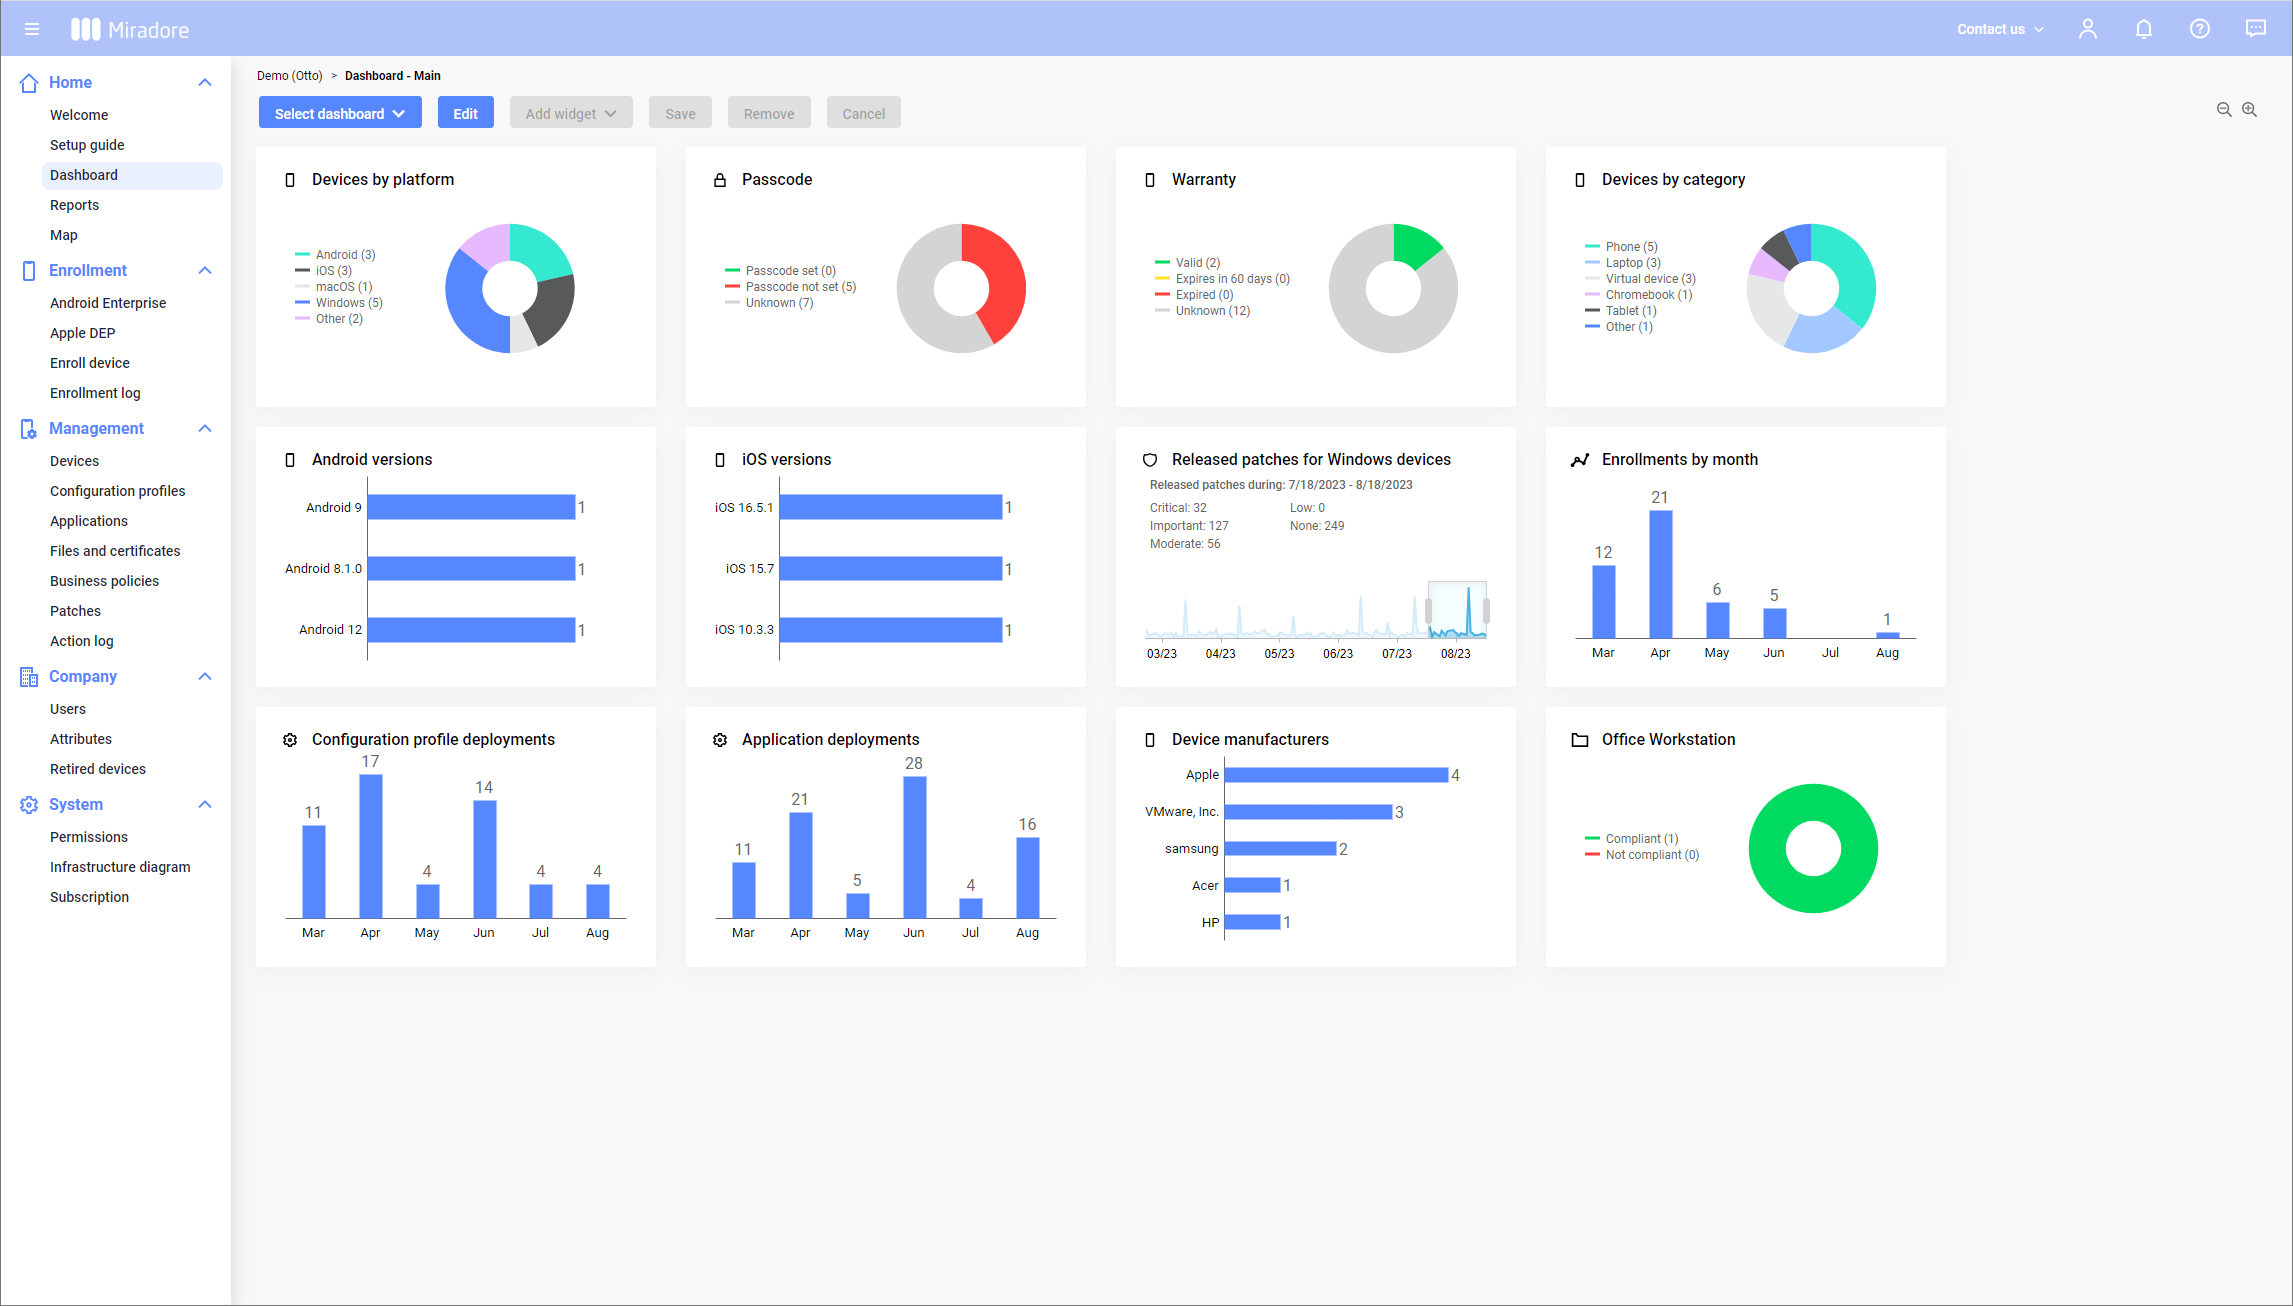Click the Warranty shield icon
Screen dimensions: 2293x1306
point(1150,180)
